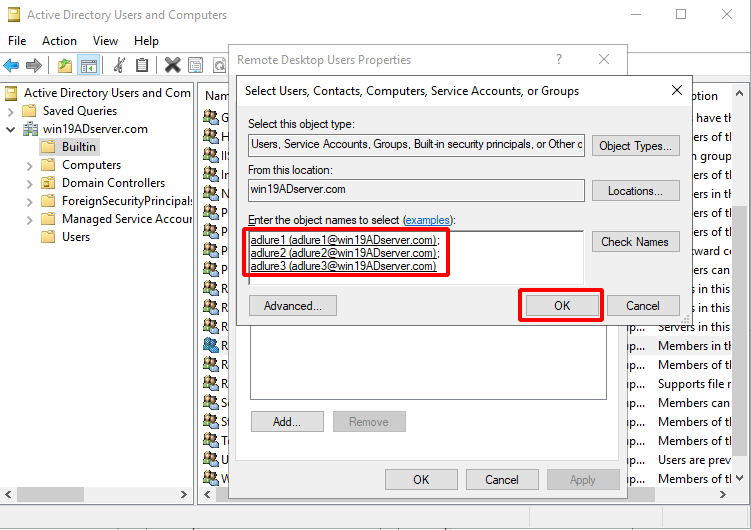Click Cancel in Remote Desktop Users Properties
The width and height of the screenshot is (751, 530).
click(x=502, y=480)
